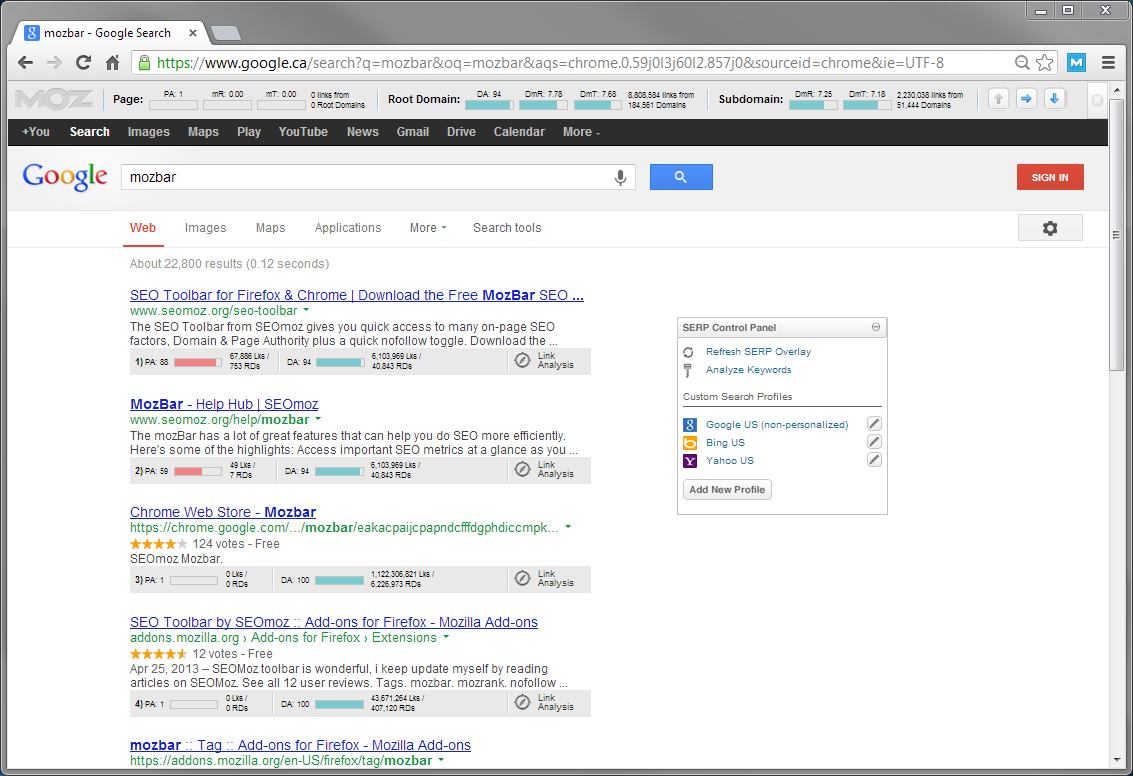
Task: Click Analyze Keywords
Action: tap(749, 370)
